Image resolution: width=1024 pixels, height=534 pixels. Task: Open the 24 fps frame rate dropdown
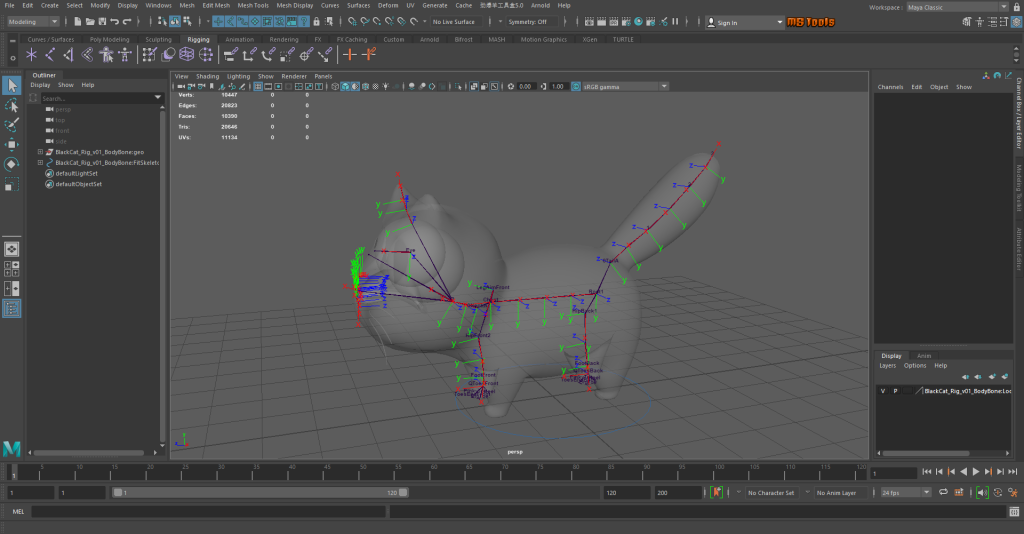(x=905, y=492)
